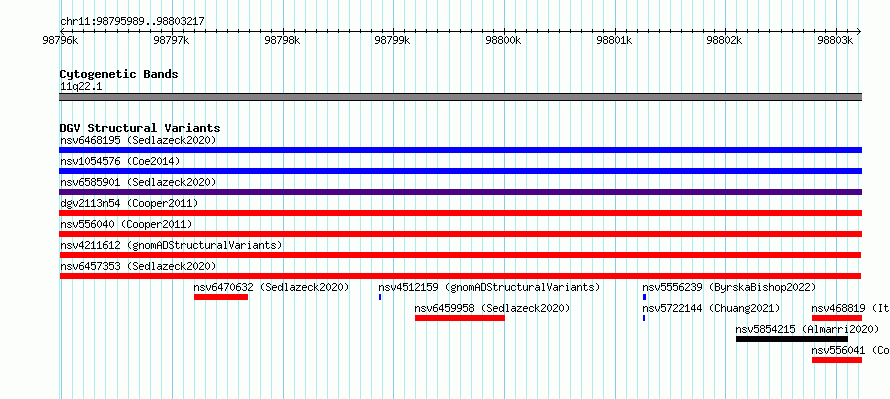The width and height of the screenshot is (890, 399).
Task: Select the purple bar under nsv6585901
Action: point(460,192)
